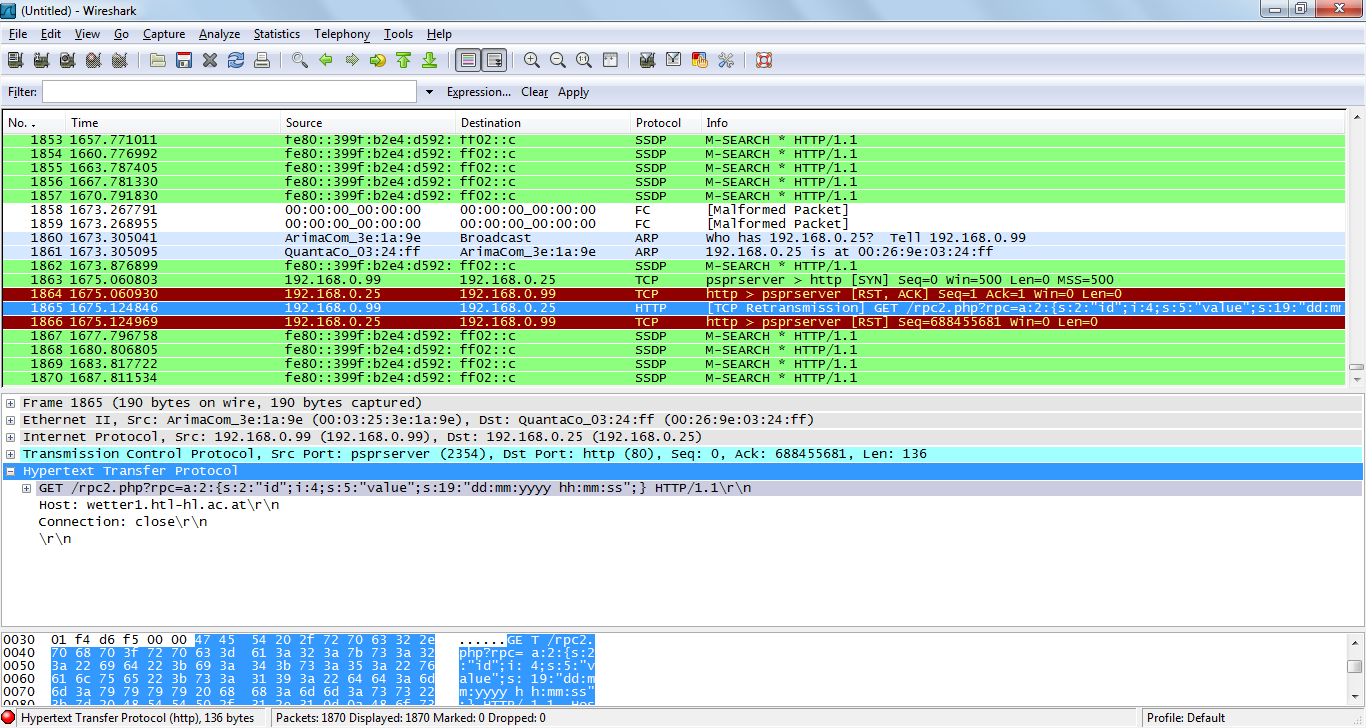Open the File menu

click(18, 34)
